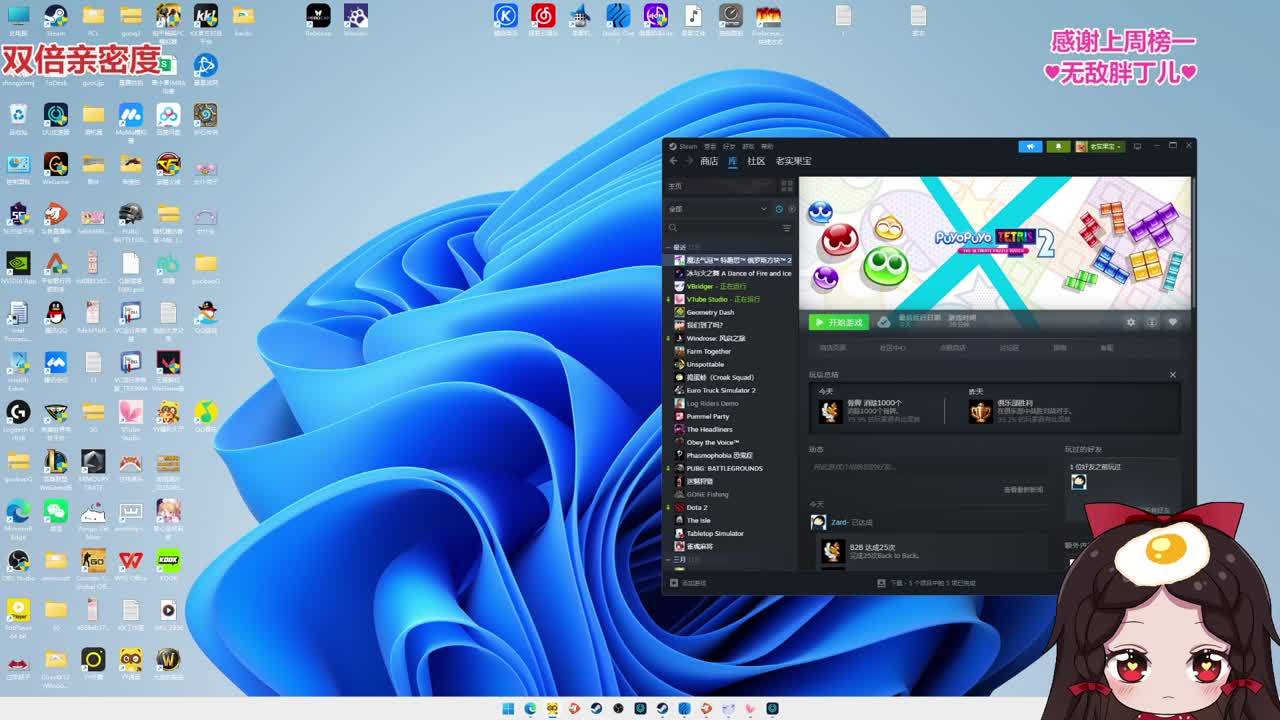Click the Zard- friend name link

point(838,522)
